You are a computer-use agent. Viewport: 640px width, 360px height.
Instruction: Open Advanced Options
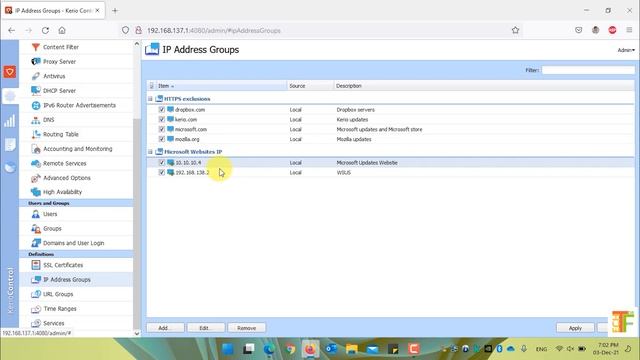coord(67,178)
